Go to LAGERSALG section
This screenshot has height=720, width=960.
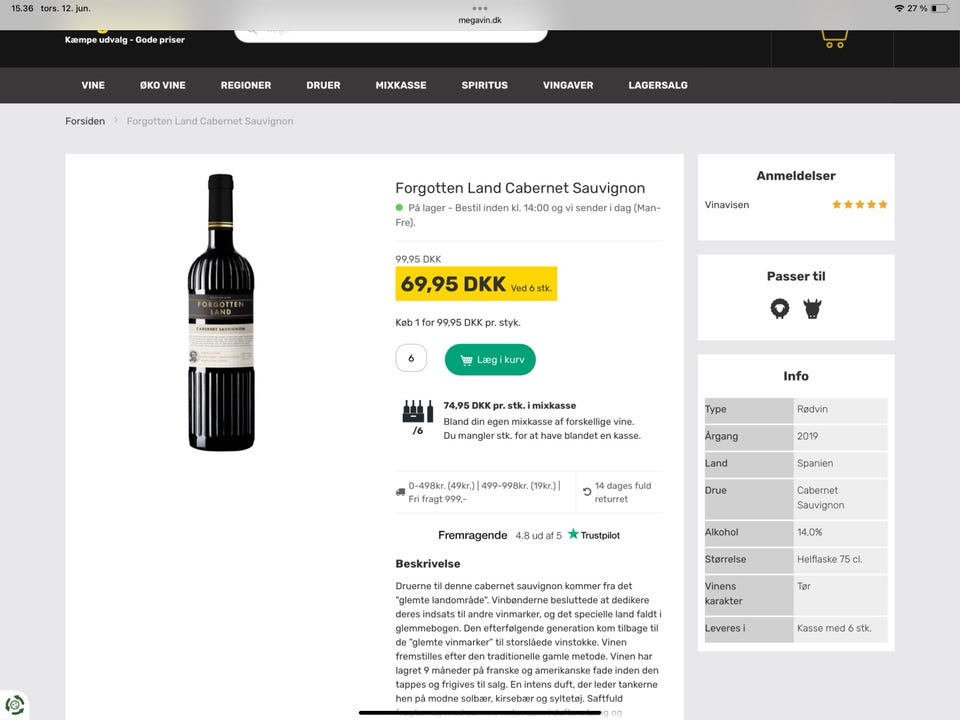pyautogui.click(x=658, y=85)
